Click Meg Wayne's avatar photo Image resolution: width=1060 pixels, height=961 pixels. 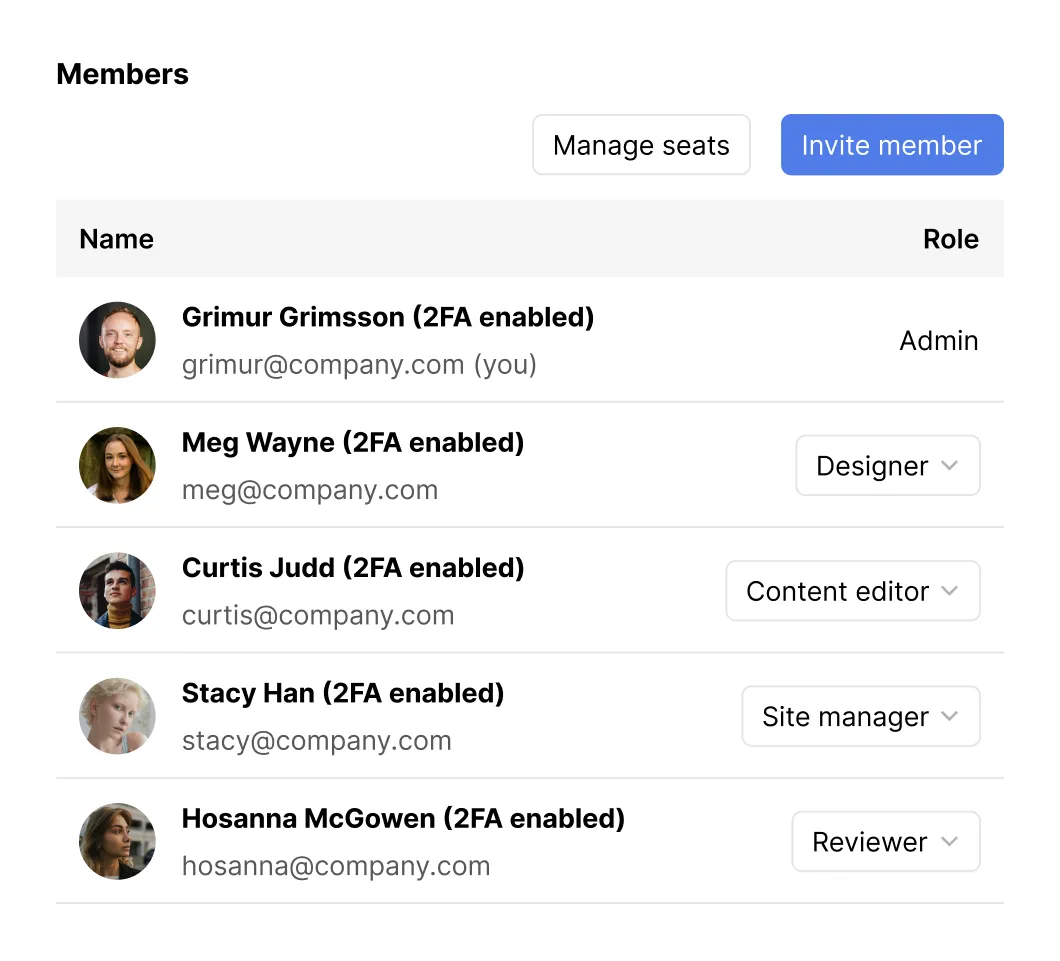tap(117, 465)
